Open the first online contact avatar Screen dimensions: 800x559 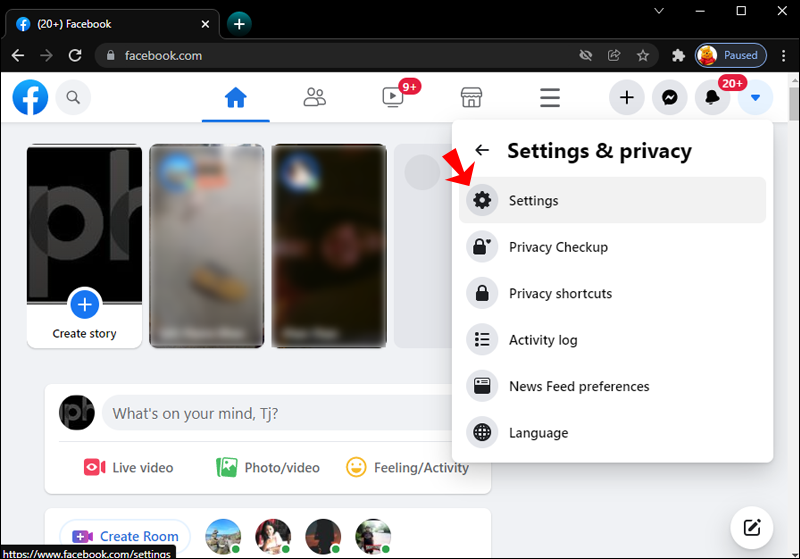223,537
